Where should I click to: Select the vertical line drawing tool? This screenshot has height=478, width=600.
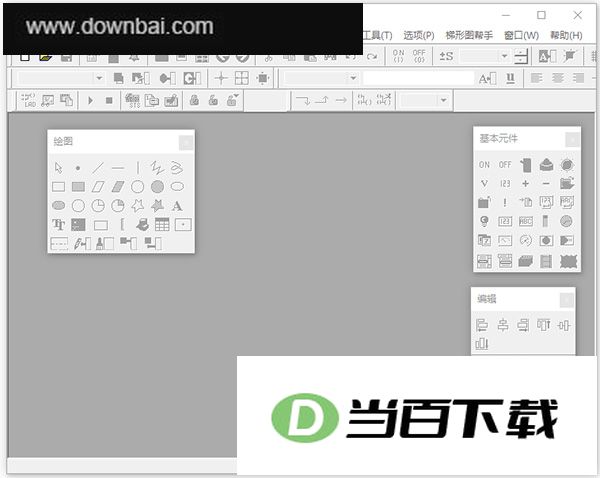138,168
